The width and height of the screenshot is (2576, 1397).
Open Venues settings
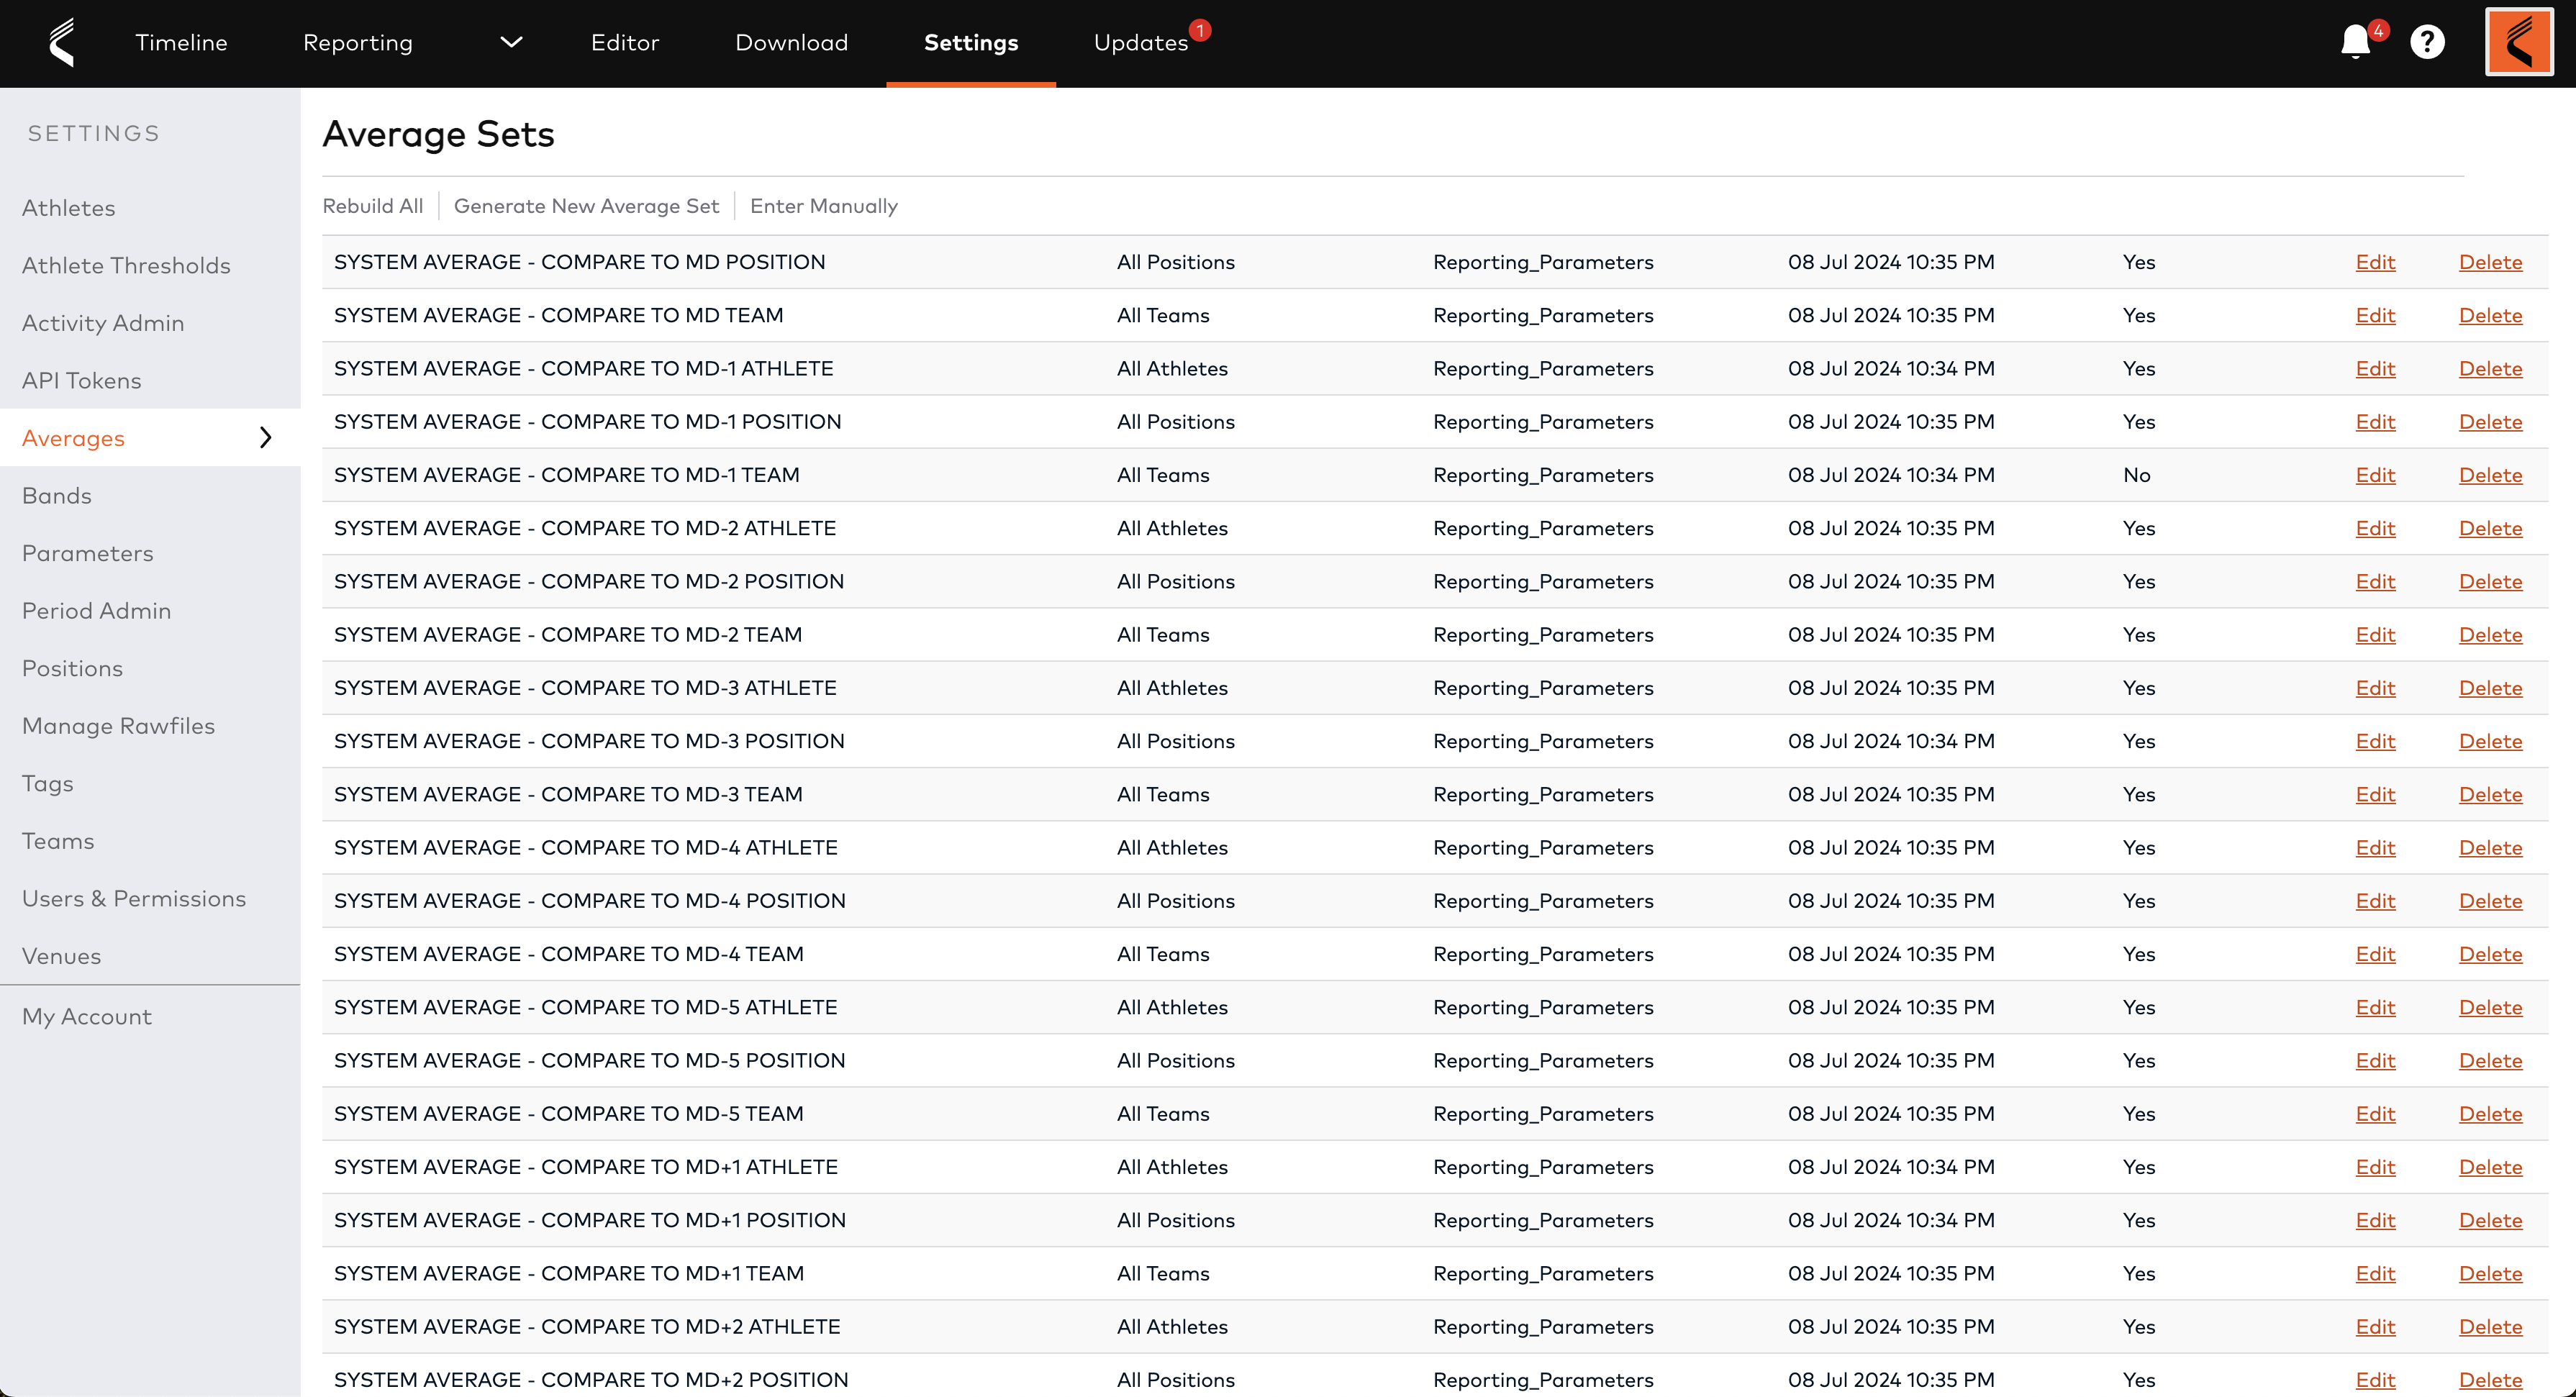tap(61, 956)
